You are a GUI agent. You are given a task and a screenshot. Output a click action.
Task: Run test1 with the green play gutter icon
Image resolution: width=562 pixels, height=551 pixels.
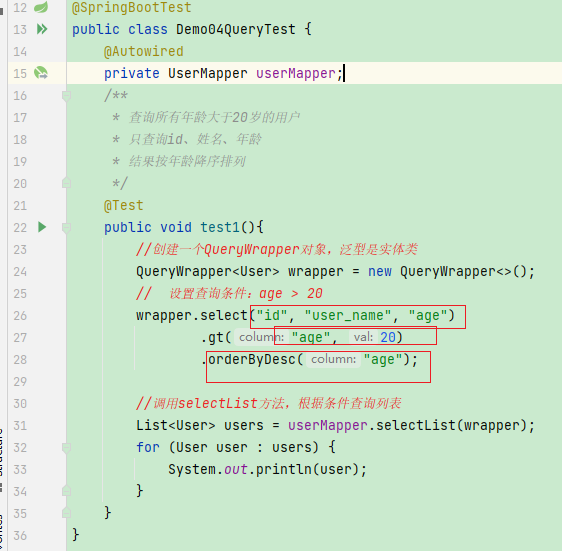[x=42, y=227]
